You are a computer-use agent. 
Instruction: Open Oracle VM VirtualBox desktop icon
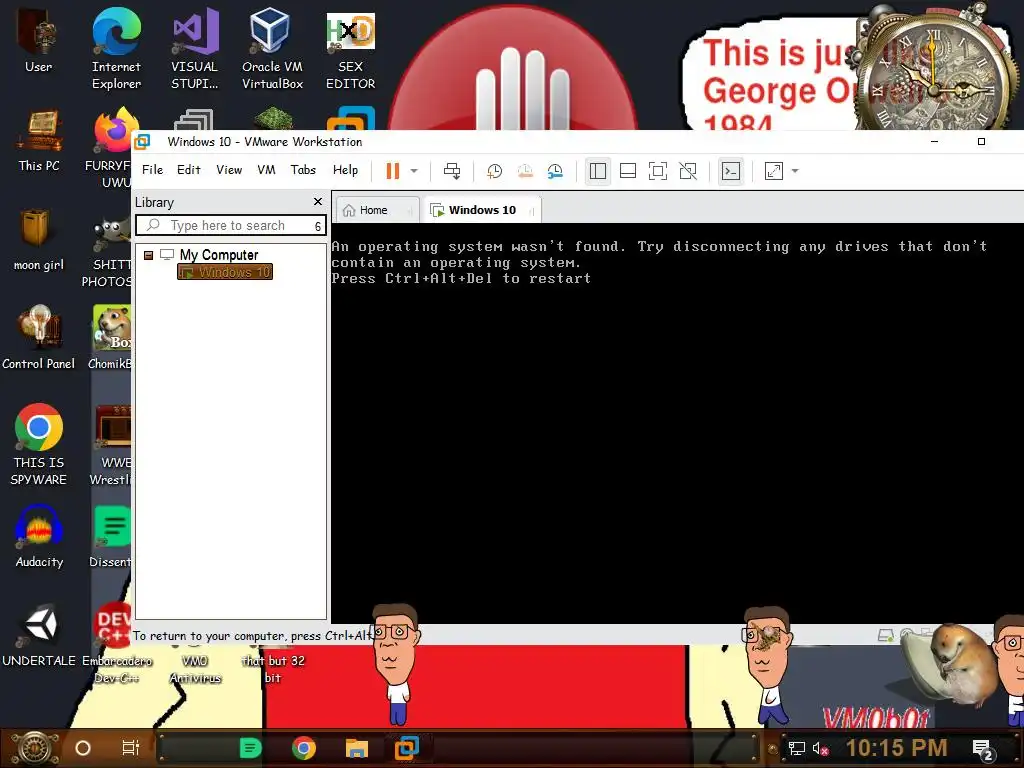pyautogui.click(x=272, y=49)
